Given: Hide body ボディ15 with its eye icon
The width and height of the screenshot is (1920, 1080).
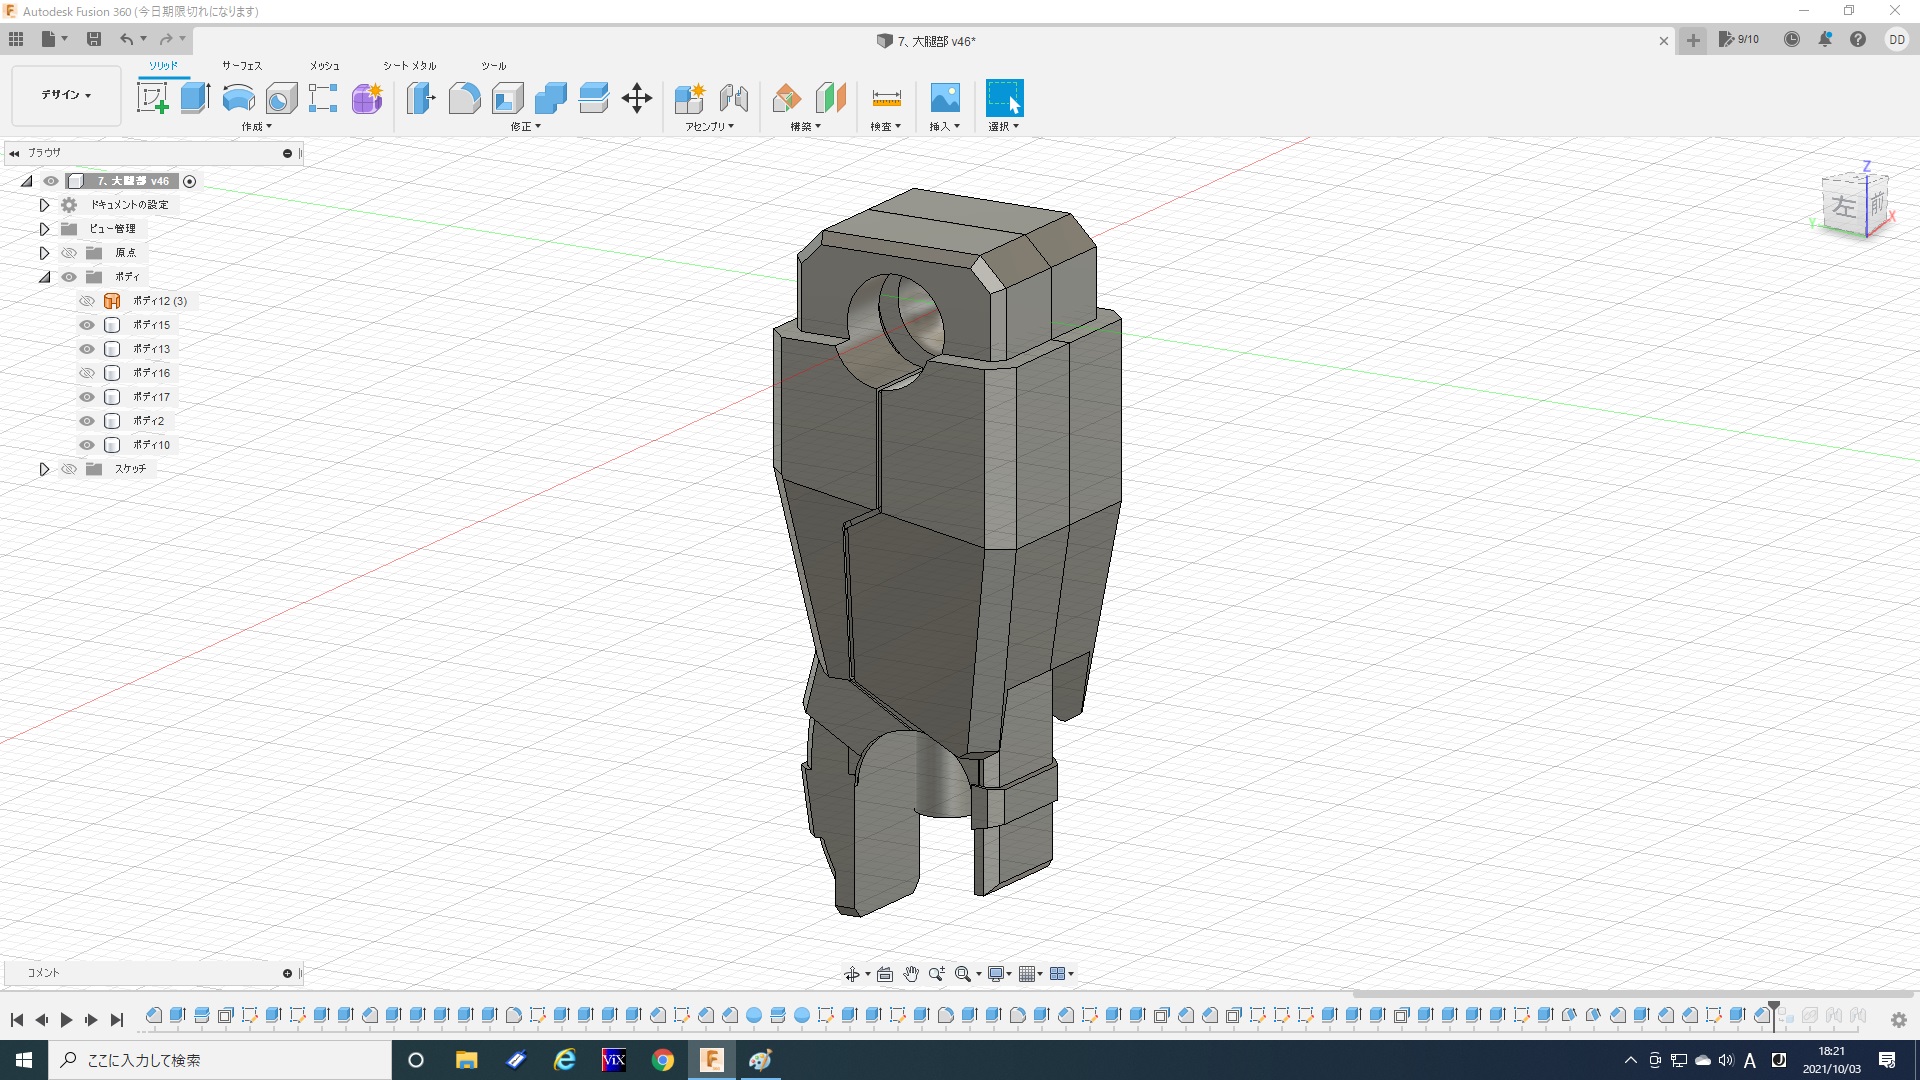Looking at the screenshot, I should [x=87, y=325].
